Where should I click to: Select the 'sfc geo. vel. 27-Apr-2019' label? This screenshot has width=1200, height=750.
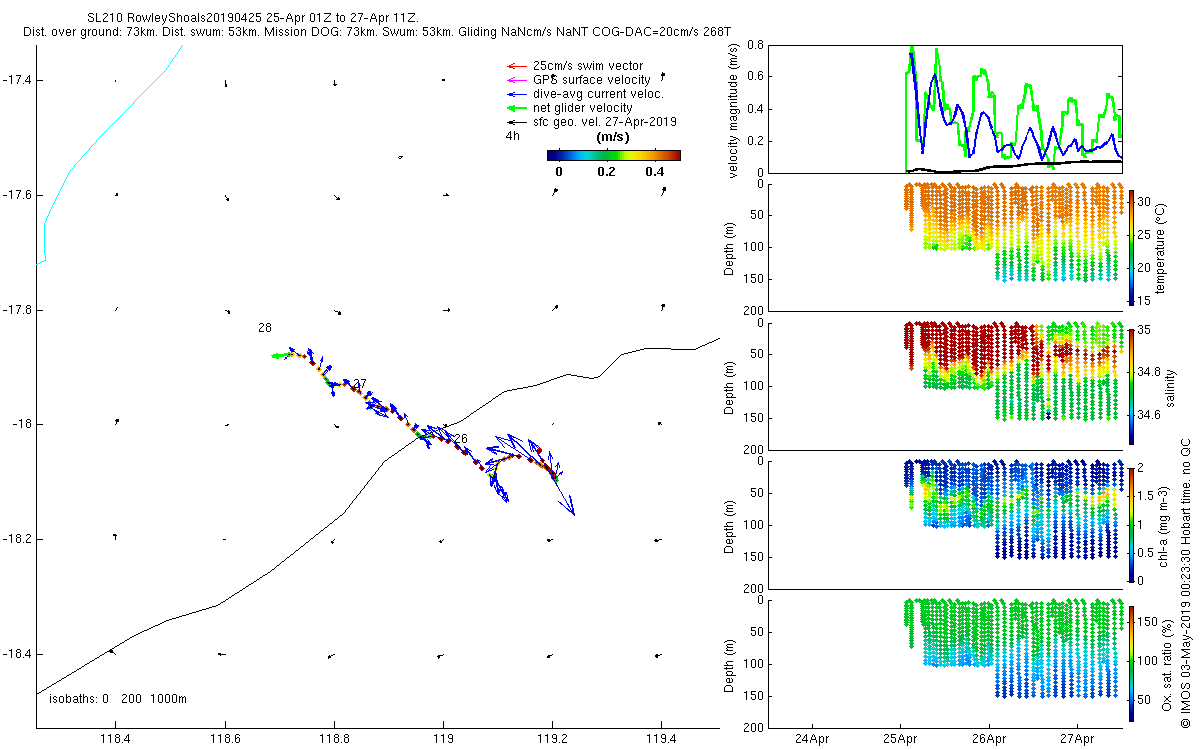[605, 121]
